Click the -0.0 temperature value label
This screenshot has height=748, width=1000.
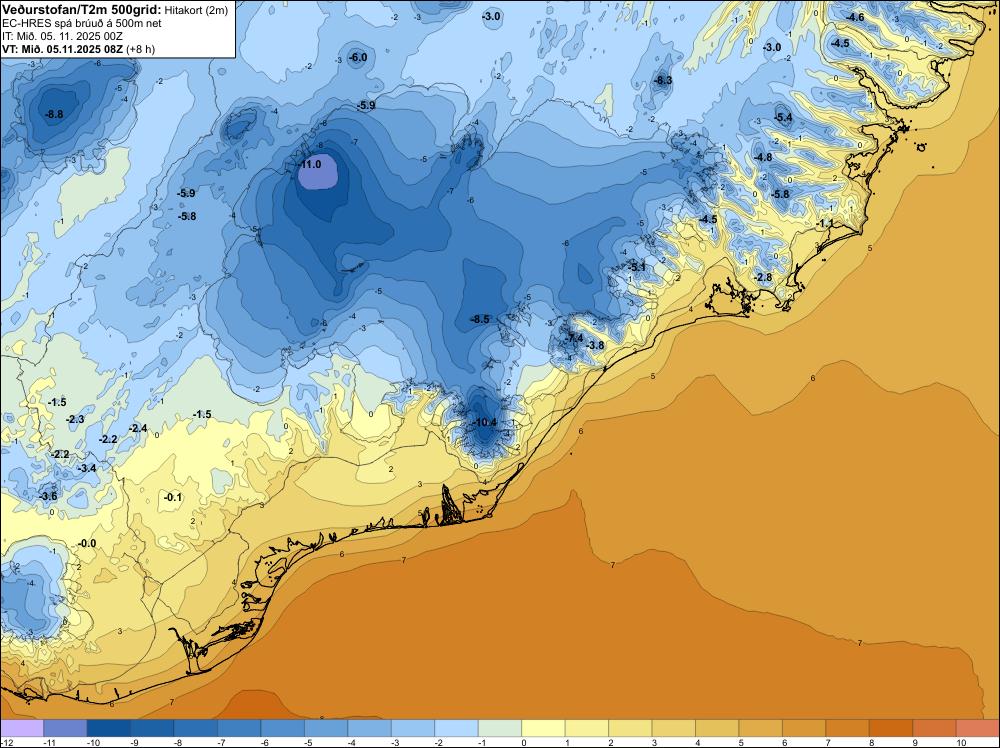87,543
